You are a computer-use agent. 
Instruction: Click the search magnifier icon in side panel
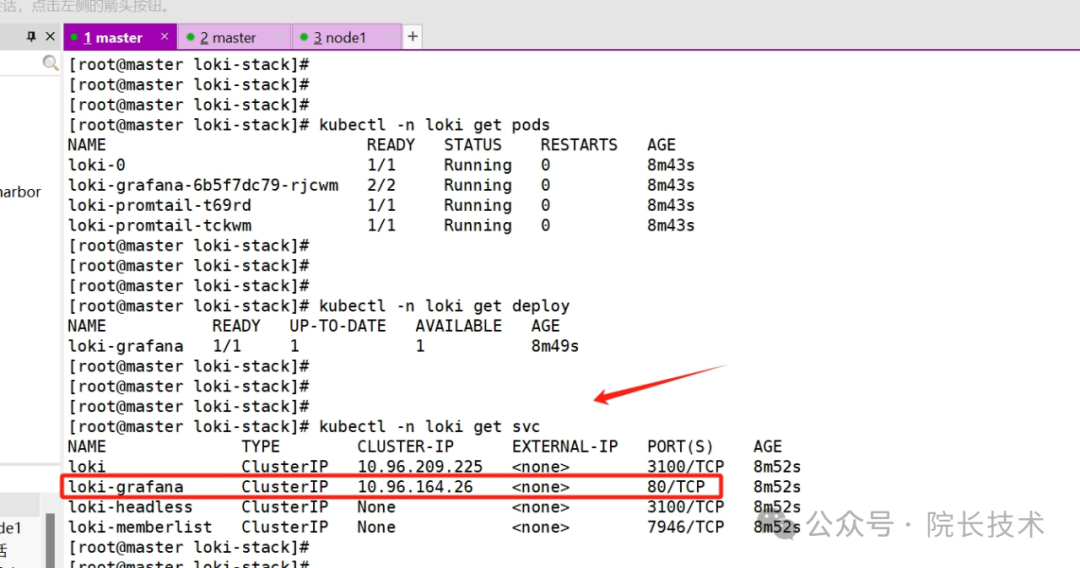[50, 63]
